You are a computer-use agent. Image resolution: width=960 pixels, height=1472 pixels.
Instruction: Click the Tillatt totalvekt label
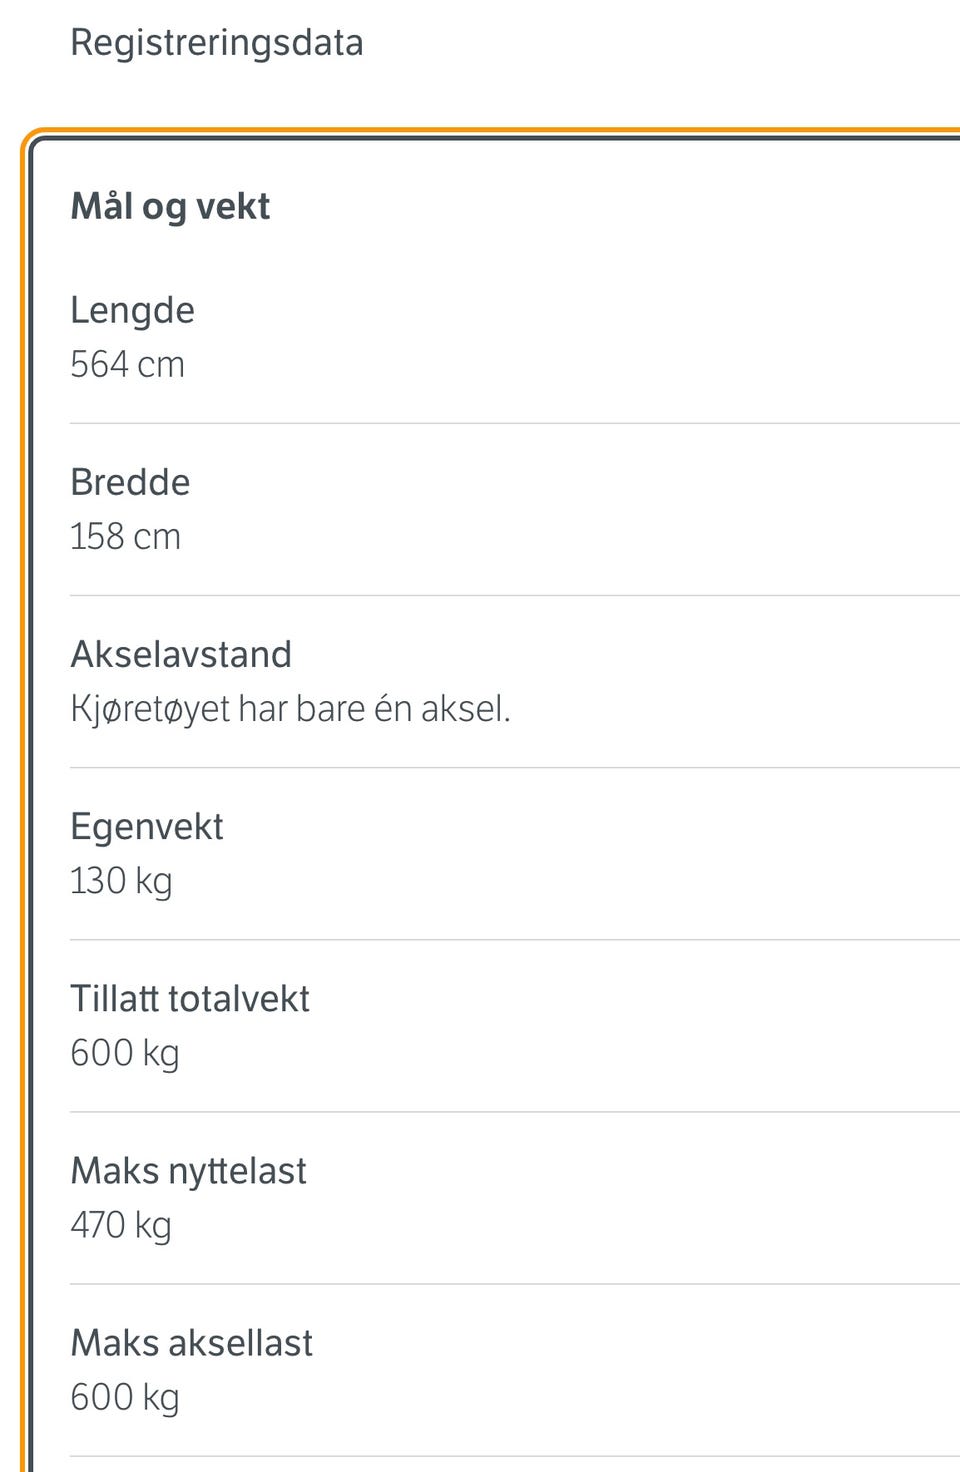click(x=190, y=999)
